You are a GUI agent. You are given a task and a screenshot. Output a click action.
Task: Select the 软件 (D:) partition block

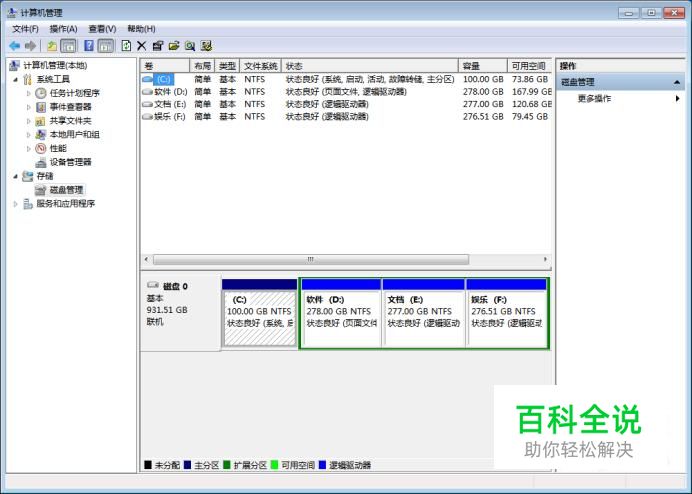(x=341, y=313)
